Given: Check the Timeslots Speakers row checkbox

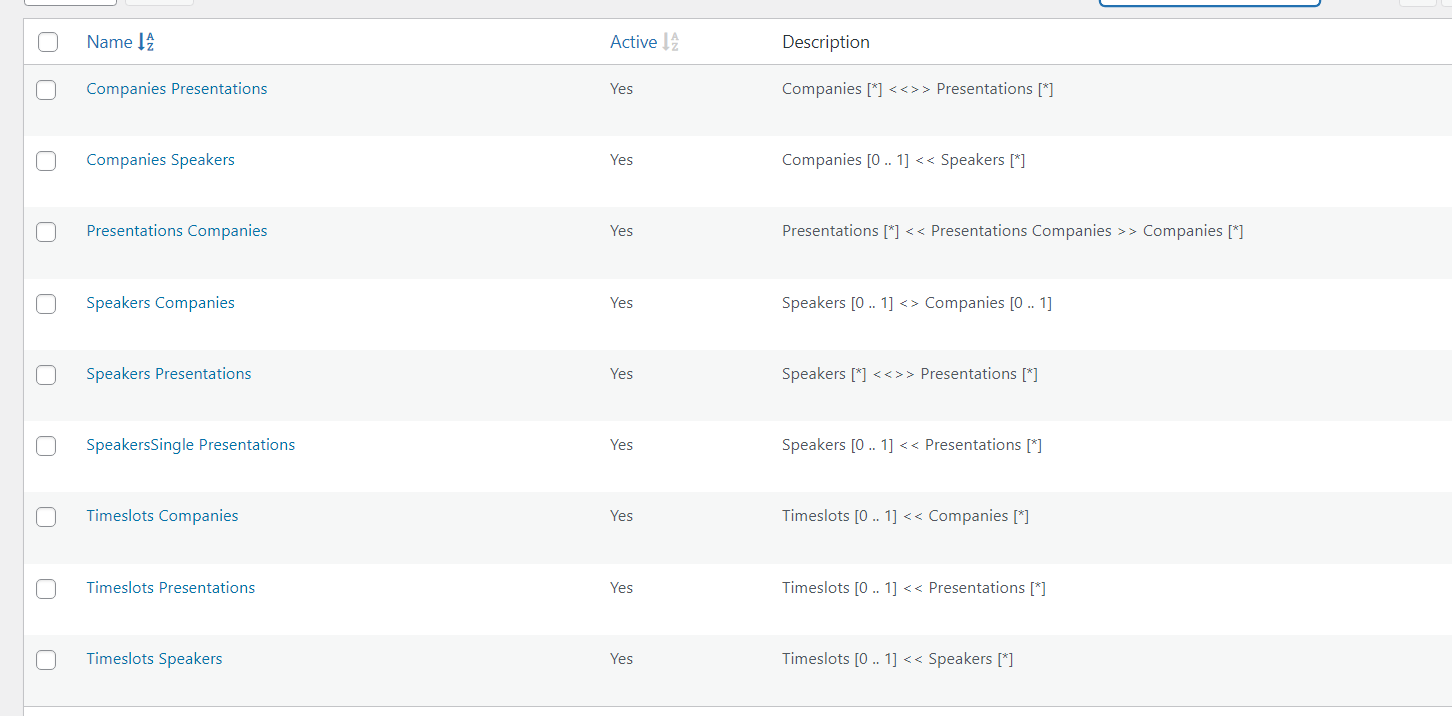Looking at the screenshot, I should click(x=46, y=660).
